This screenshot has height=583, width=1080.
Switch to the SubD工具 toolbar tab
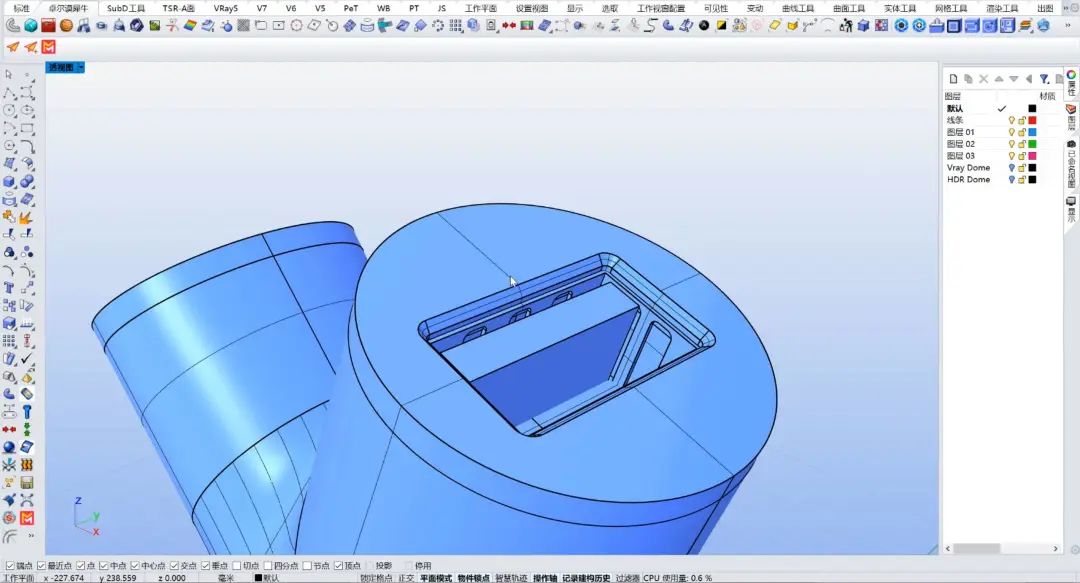(x=126, y=8)
